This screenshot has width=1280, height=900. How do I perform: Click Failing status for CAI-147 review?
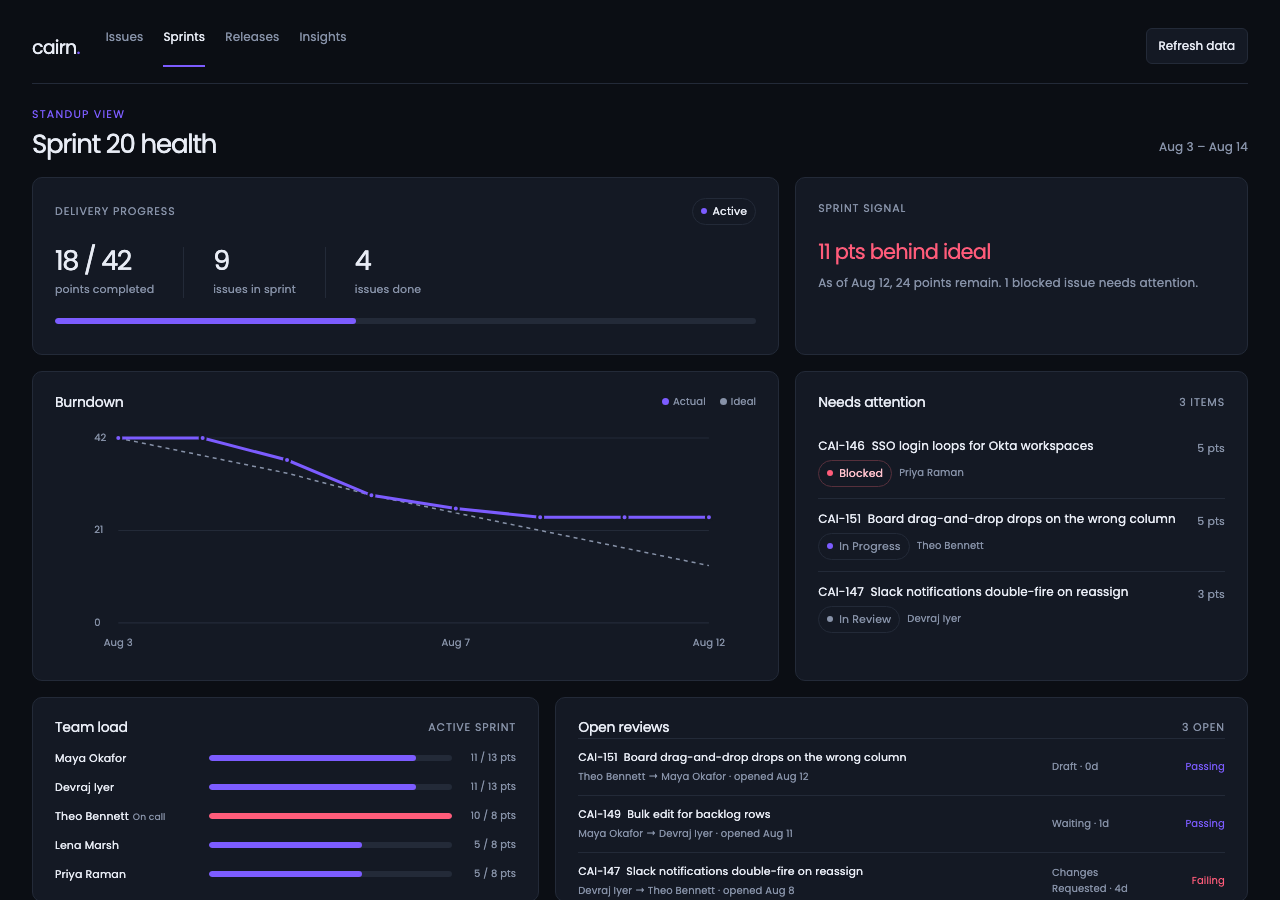(1208, 881)
